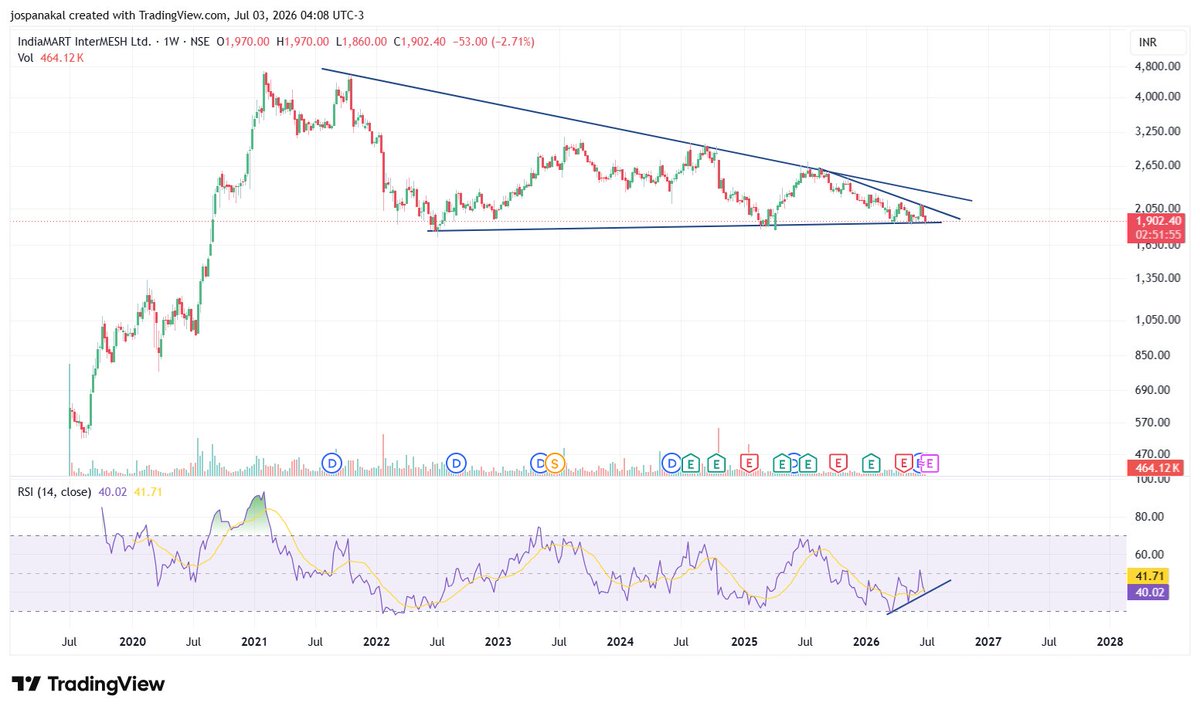Viewport: 1200px width, 713px height.
Task: Click the 464.12K volume axis label
Action: coord(1156,467)
